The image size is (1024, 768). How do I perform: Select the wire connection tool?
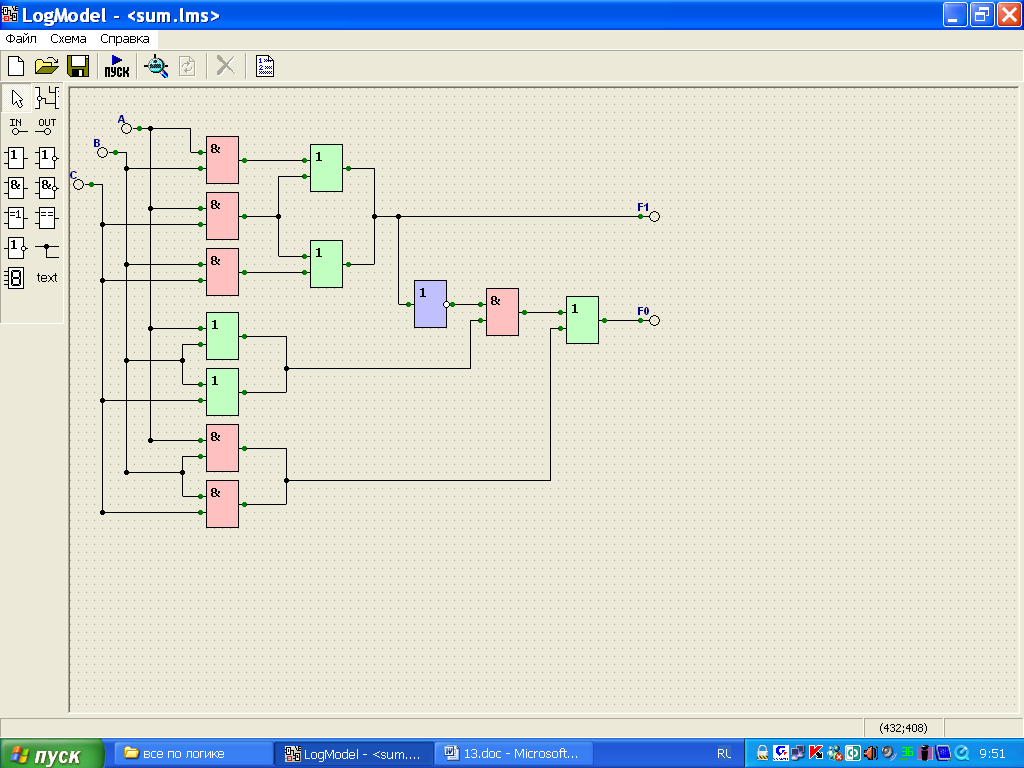pos(47,99)
